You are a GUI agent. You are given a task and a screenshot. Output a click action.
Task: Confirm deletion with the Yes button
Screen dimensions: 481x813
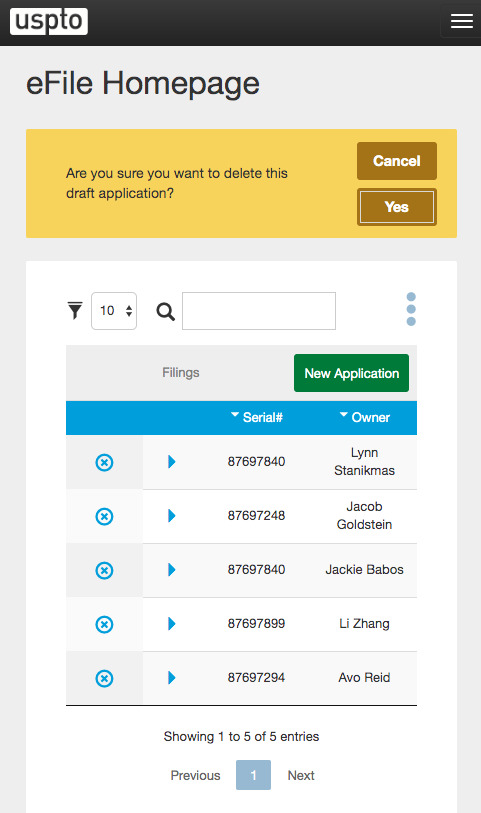397,207
